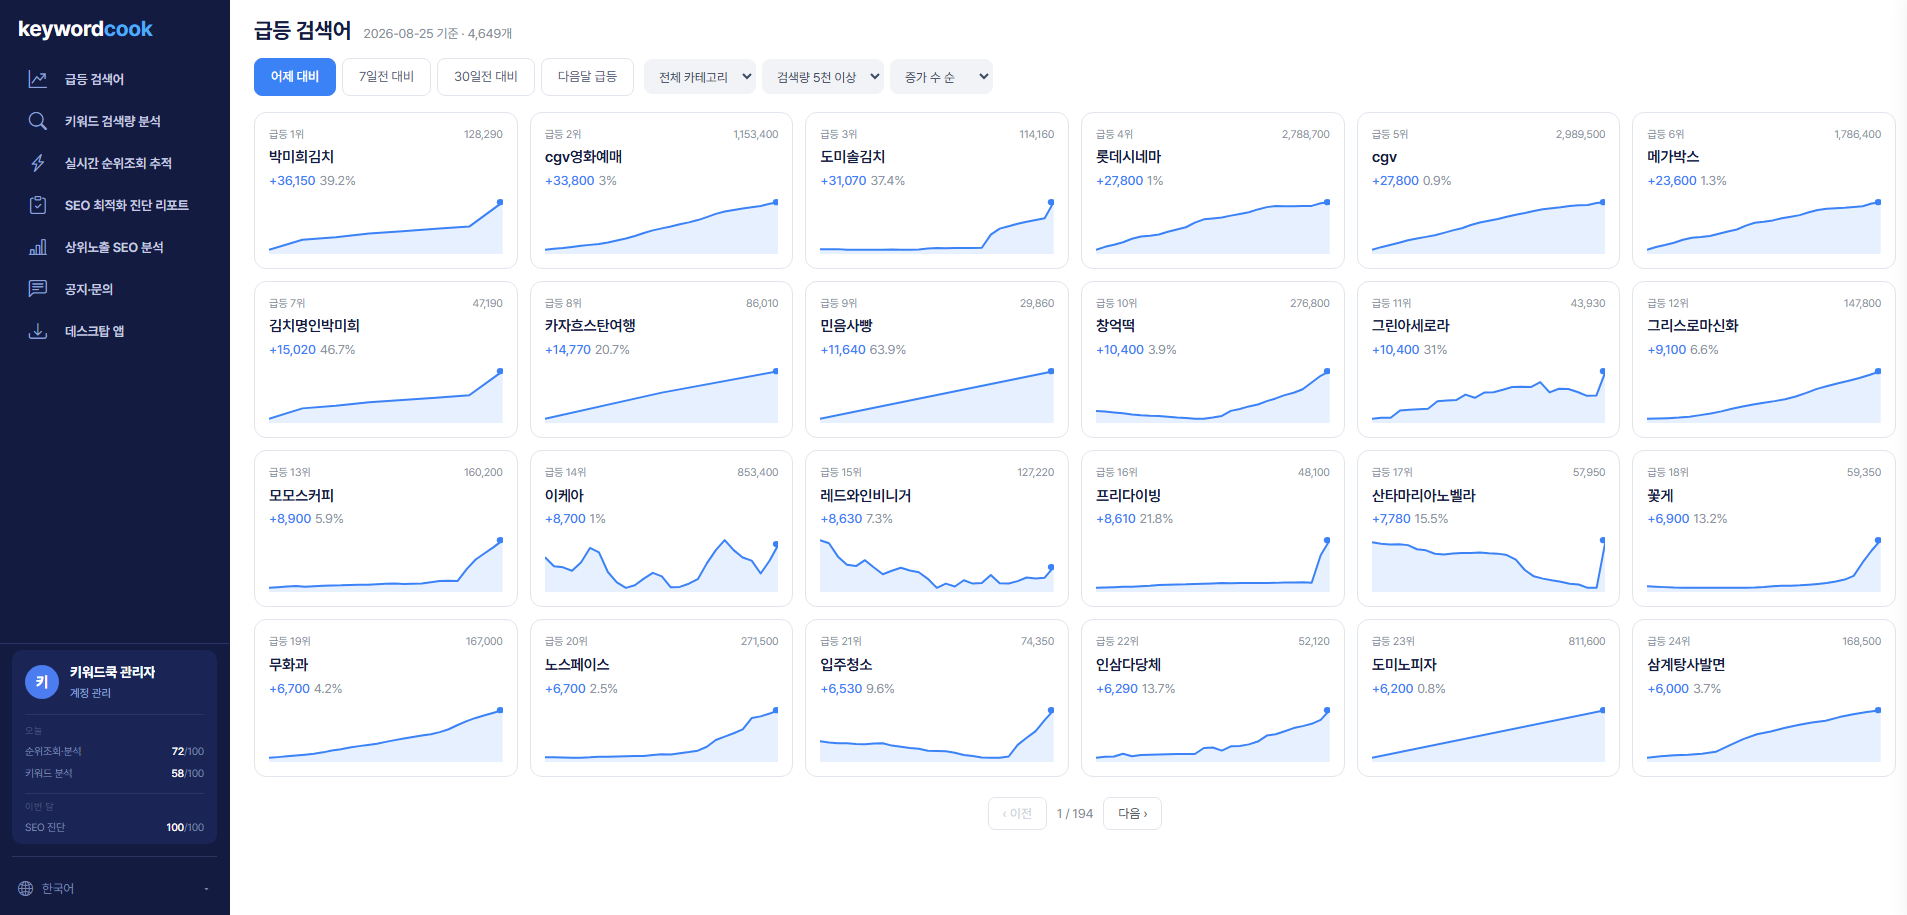Viewport: 1907px width, 915px height.
Task: Click the magnifier icon for 키워드 검색량 분석
Action: pos(38,121)
